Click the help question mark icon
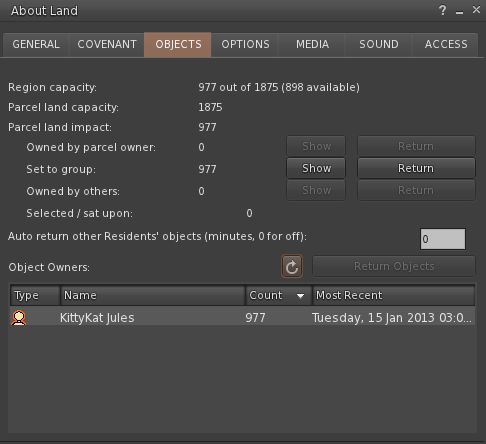 point(442,10)
